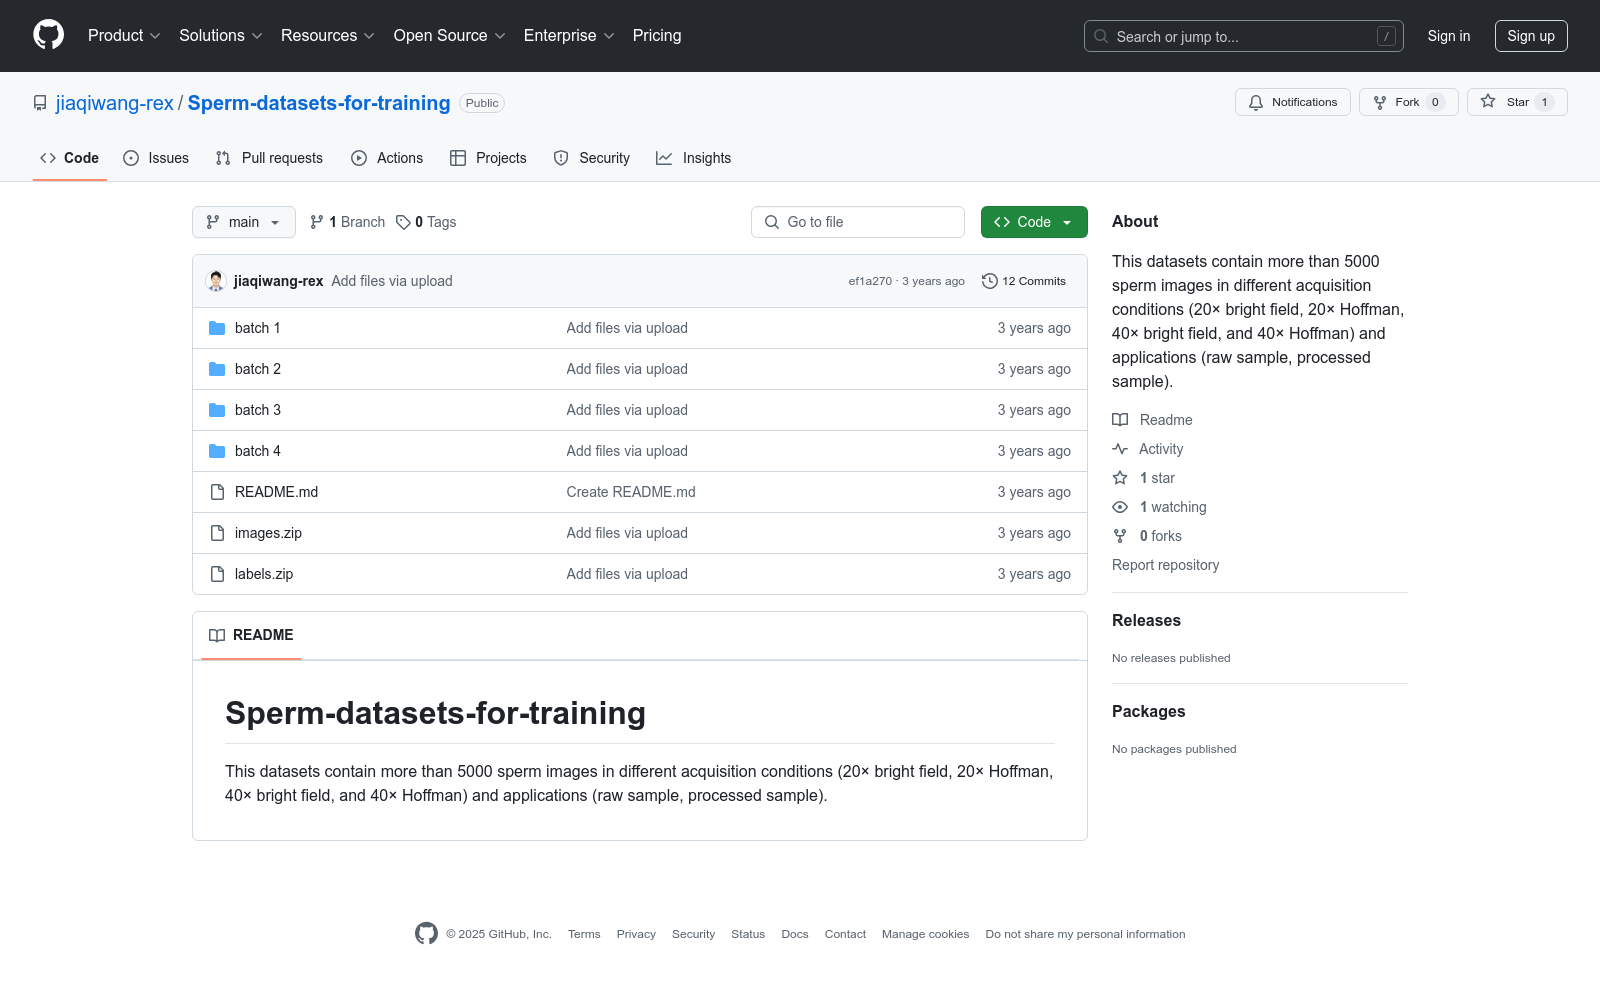Image resolution: width=1600 pixels, height=1000 pixels.
Task: Click the Sign up button
Action: 1531,36
